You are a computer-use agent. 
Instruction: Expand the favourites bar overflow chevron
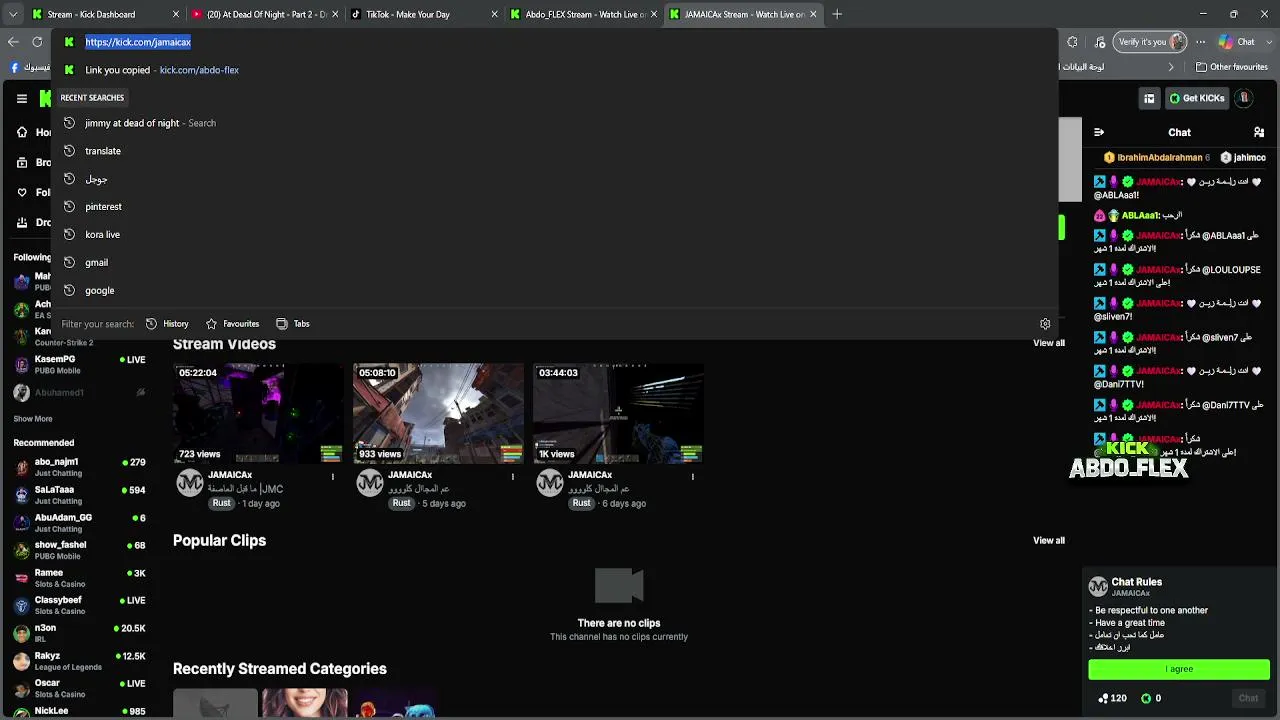tap(1171, 67)
